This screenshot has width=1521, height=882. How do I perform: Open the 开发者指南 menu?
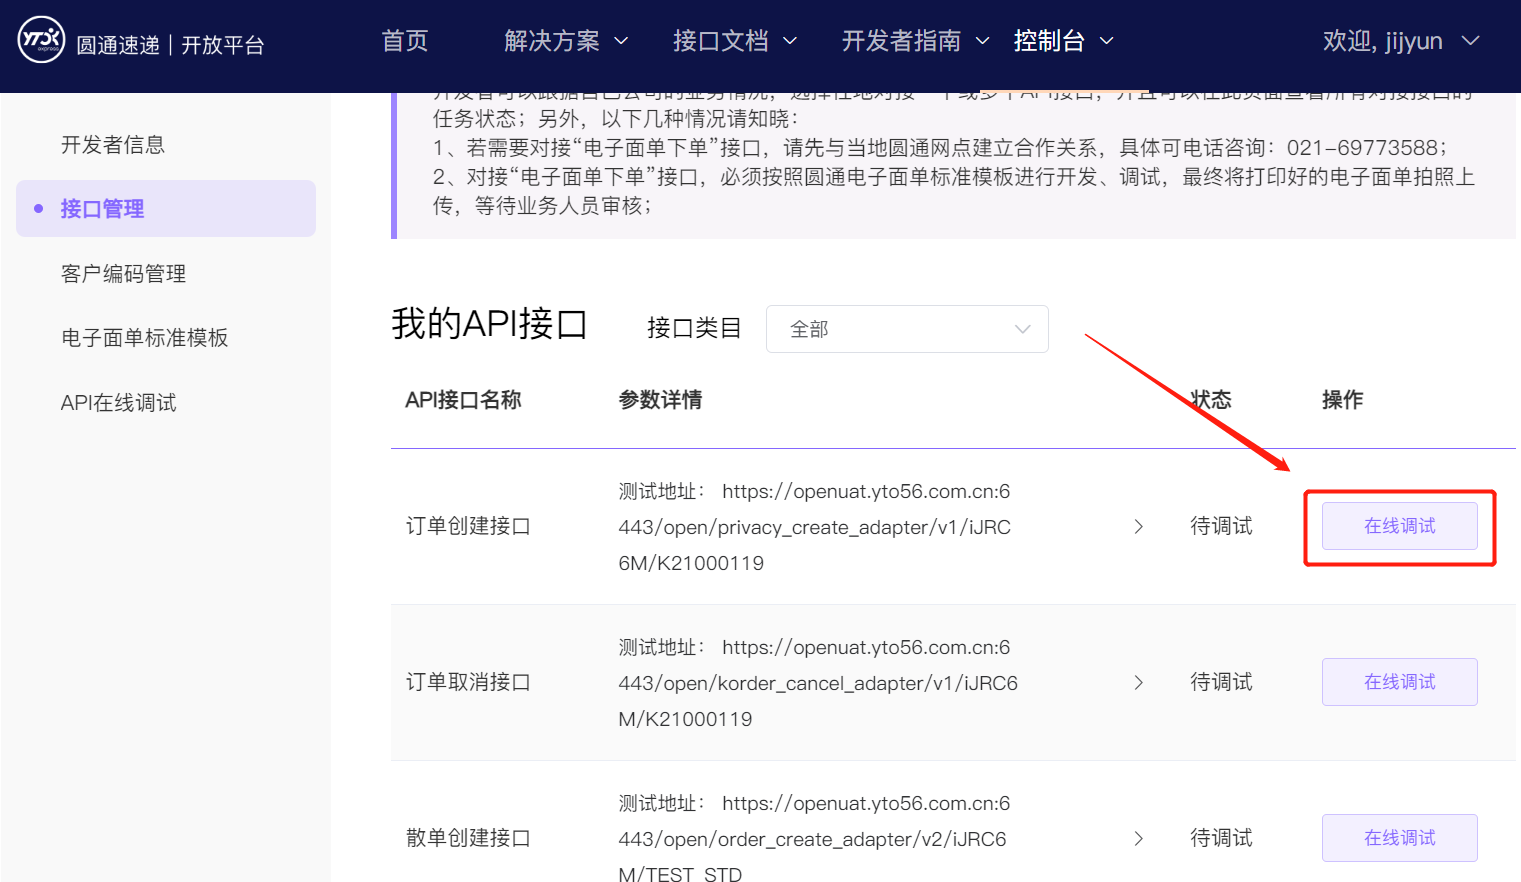pos(915,41)
